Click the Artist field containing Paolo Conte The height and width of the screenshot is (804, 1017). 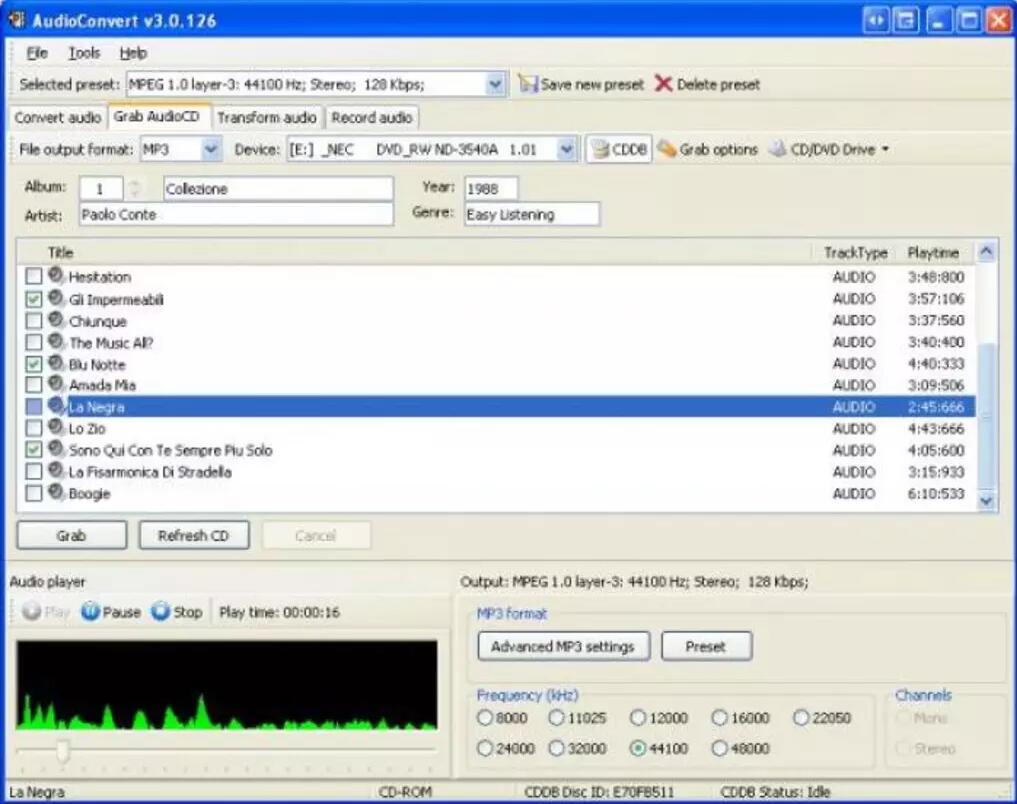[236, 215]
